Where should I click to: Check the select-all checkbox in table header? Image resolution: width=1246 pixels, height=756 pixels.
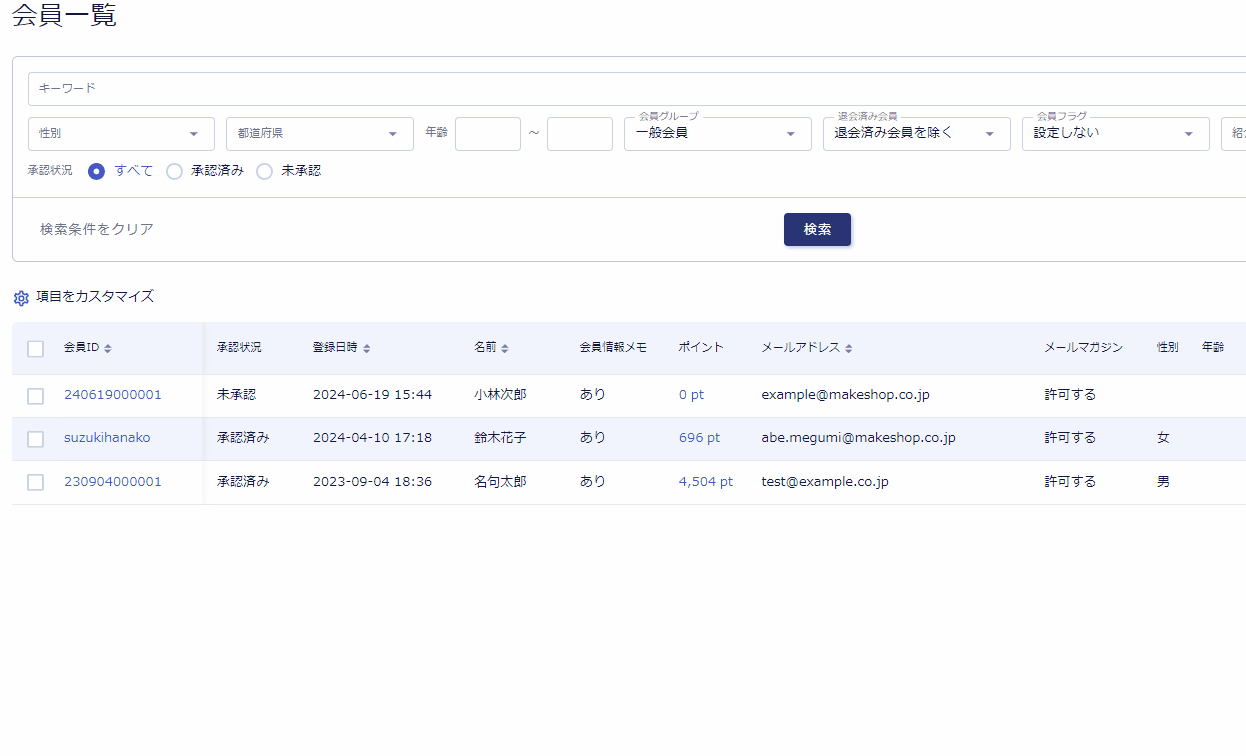[x=36, y=349]
